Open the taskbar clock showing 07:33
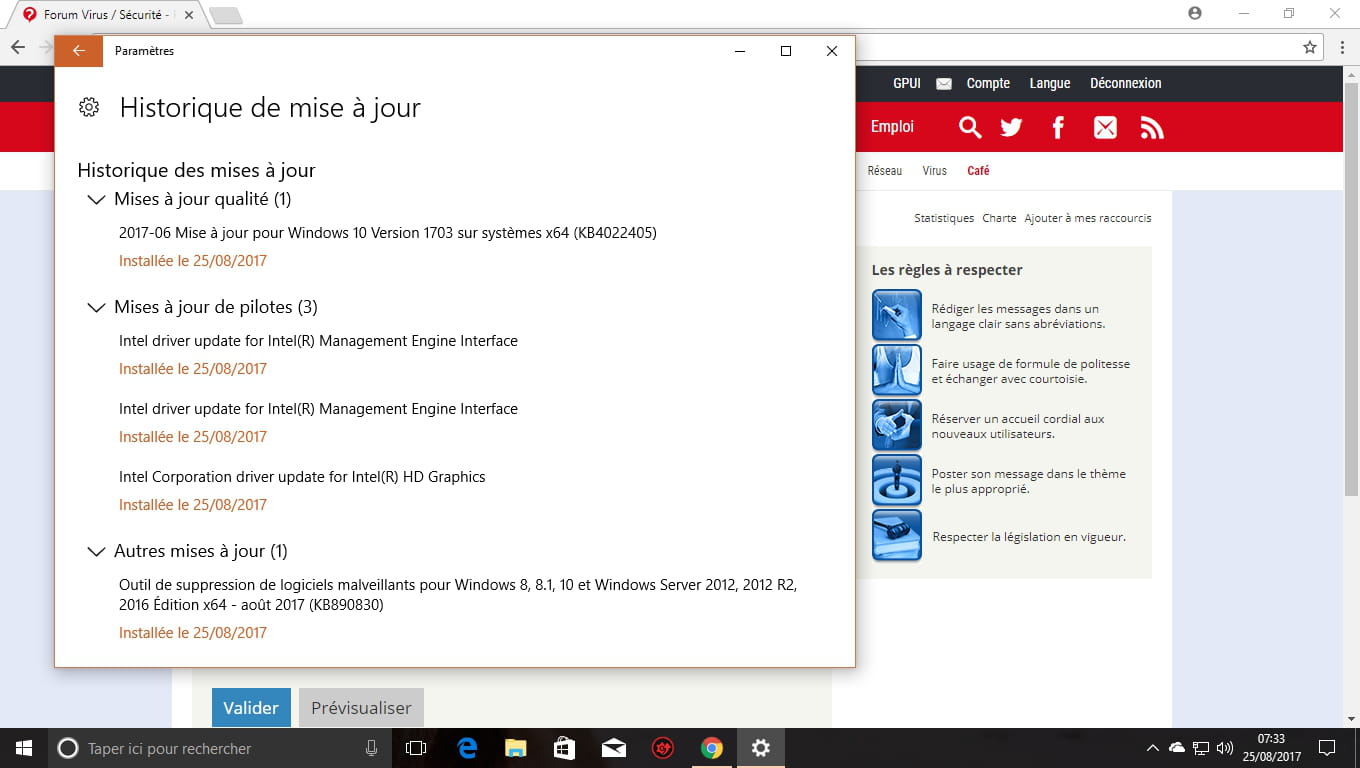The width and height of the screenshot is (1360, 768). coord(1272,748)
